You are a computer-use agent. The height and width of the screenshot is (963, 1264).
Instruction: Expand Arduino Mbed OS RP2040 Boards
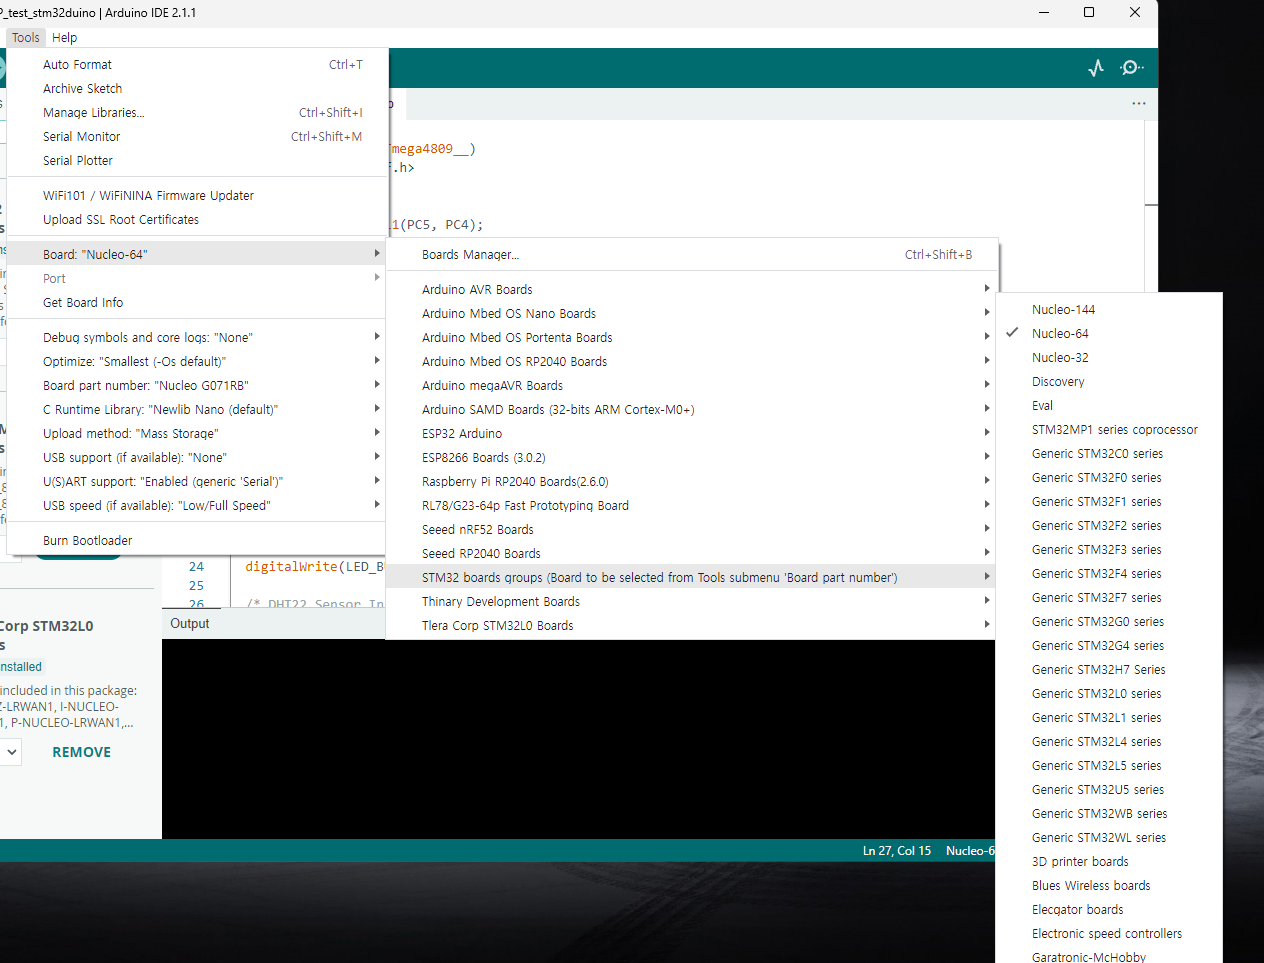click(x=691, y=362)
